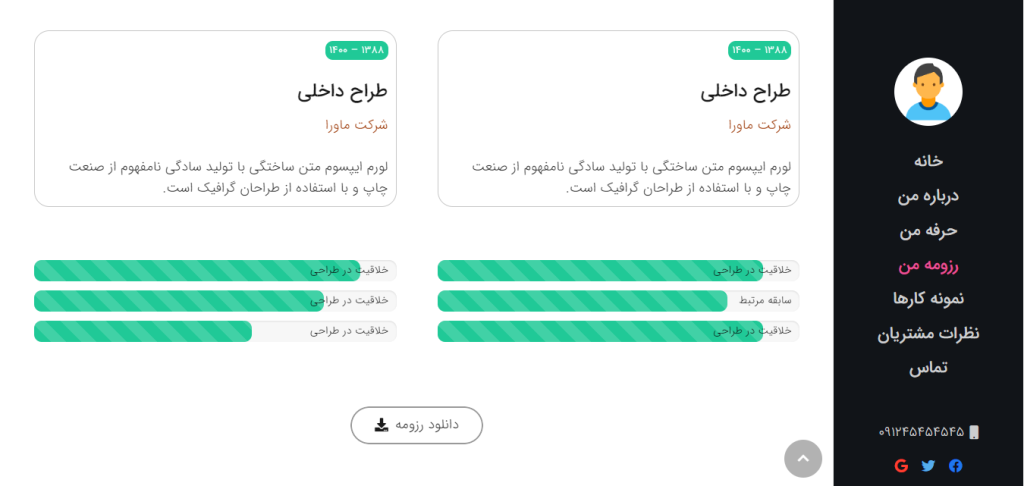1024x486 pixels.
Task: Open نمونه کارها from sidebar
Action: [928, 299]
